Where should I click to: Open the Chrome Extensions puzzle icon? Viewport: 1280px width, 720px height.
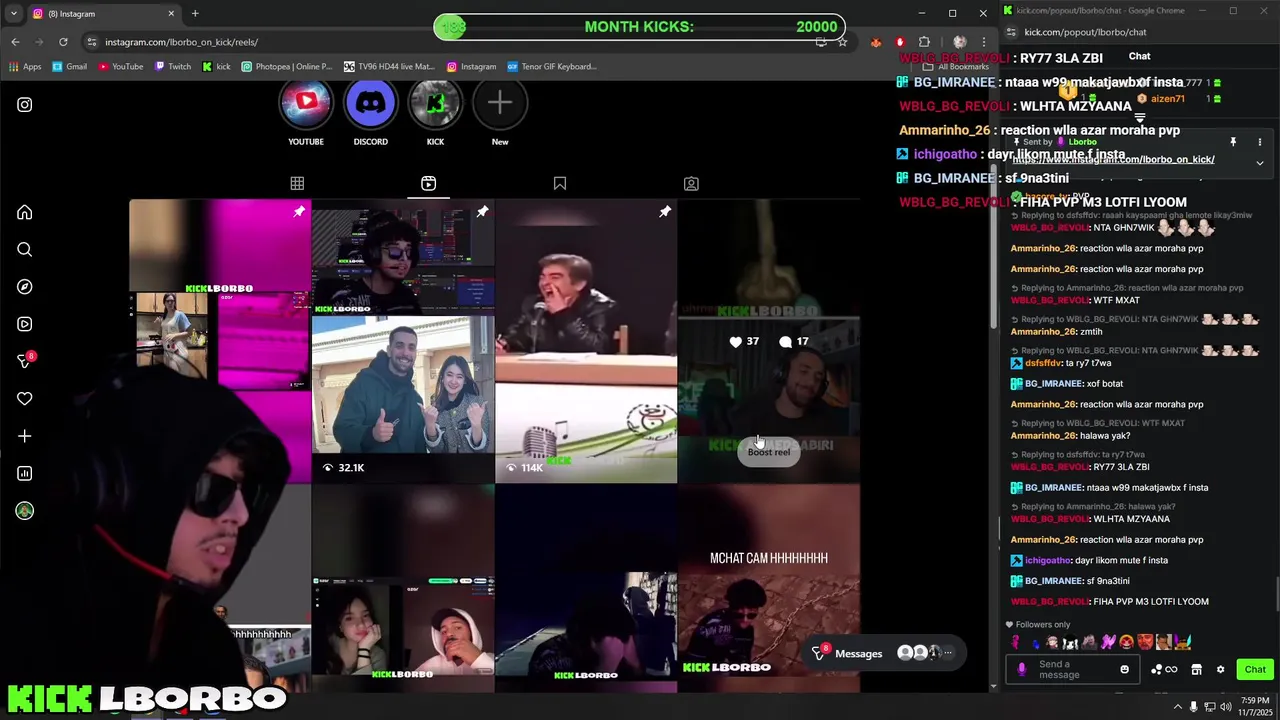tap(924, 42)
